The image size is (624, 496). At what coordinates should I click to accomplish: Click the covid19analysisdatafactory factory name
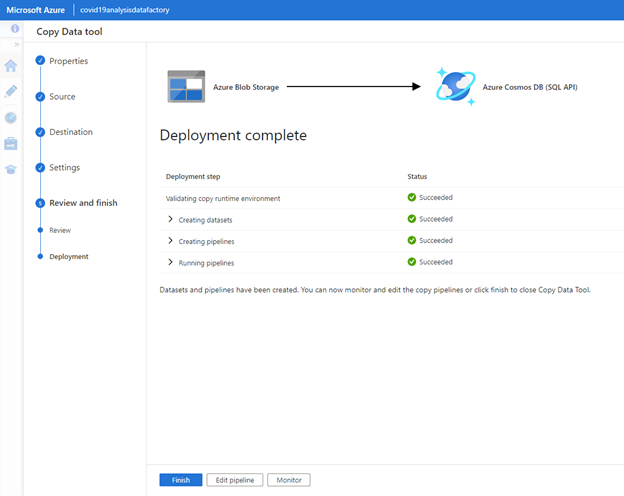click(x=125, y=10)
